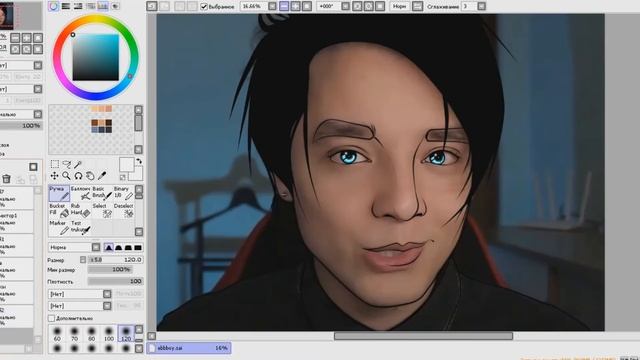Choose the 60 brush size preset
The height and width of the screenshot is (360, 640).
coord(57,333)
